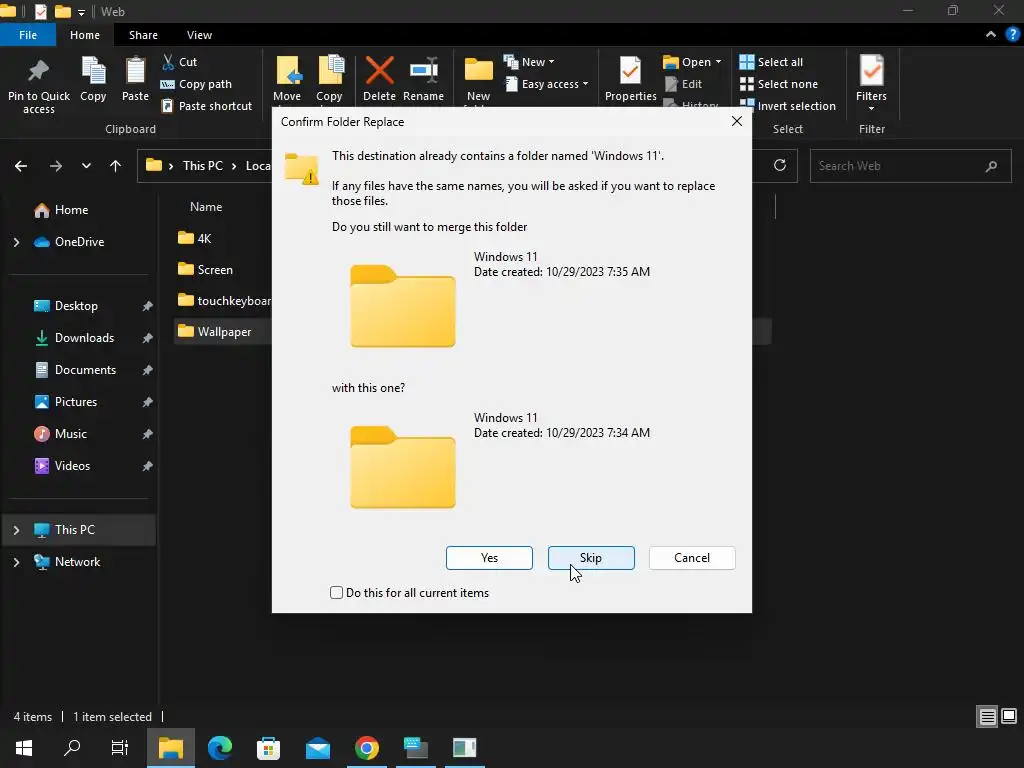
Task: Click Invert selection in ribbon
Action: (788, 106)
